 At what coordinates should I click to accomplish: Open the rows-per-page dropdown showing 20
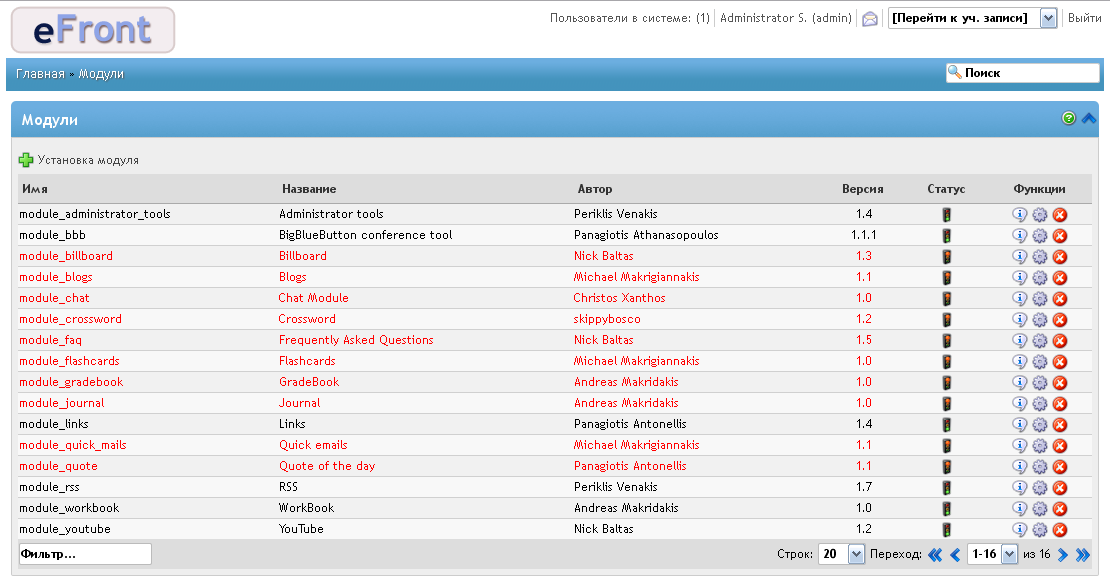(x=842, y=554)
